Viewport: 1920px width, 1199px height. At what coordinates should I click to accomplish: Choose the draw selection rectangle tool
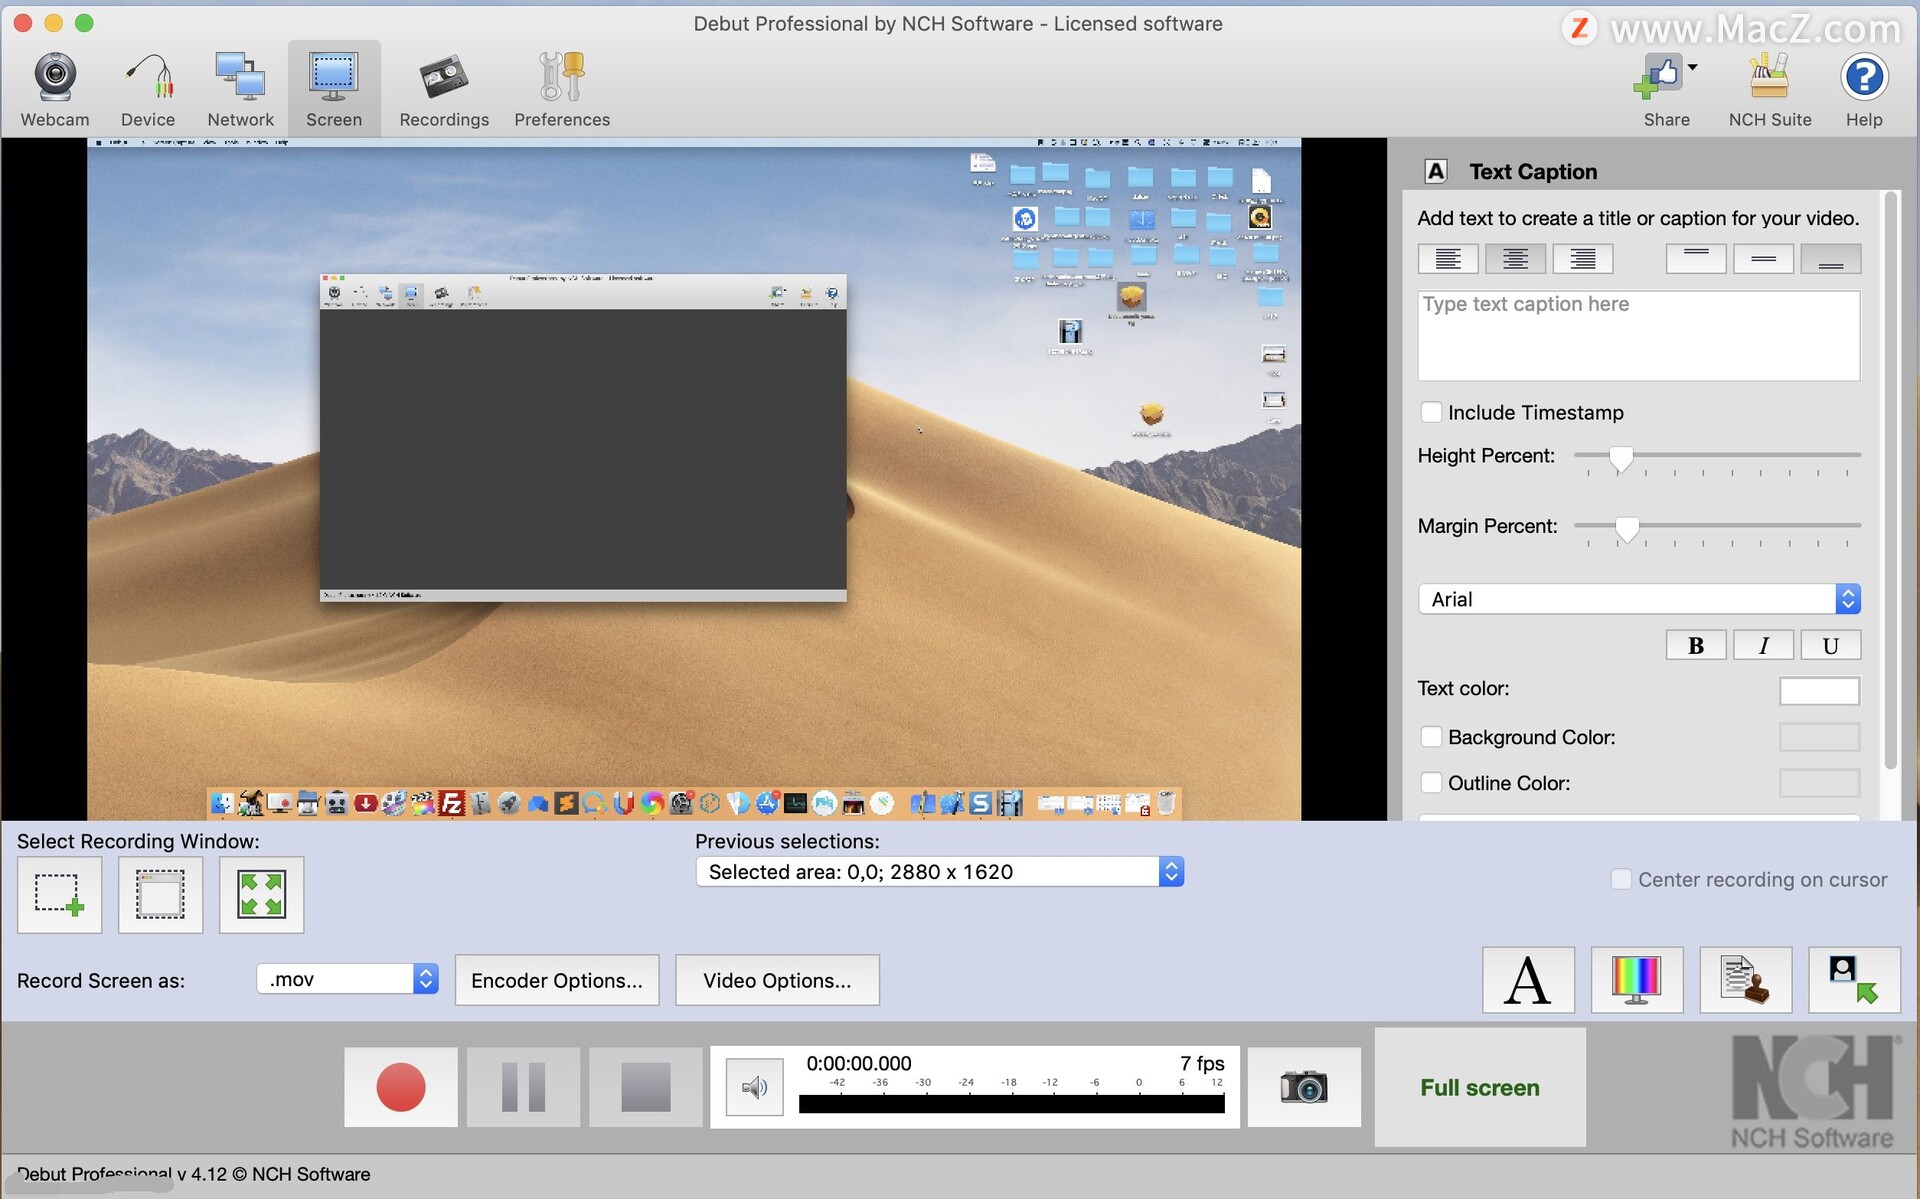coord(60,895)
